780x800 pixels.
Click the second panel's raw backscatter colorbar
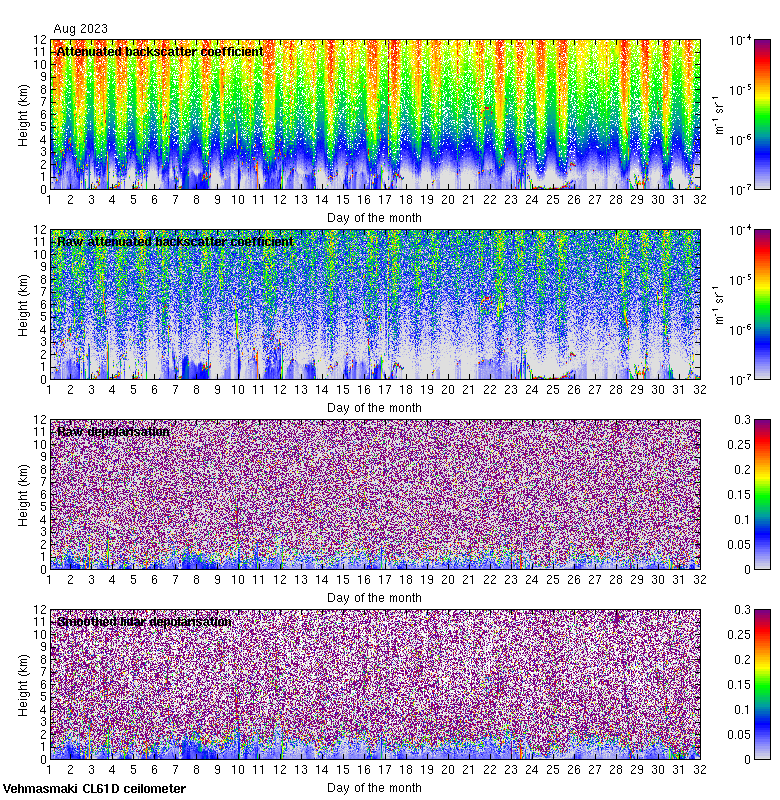tap(762, 304)
